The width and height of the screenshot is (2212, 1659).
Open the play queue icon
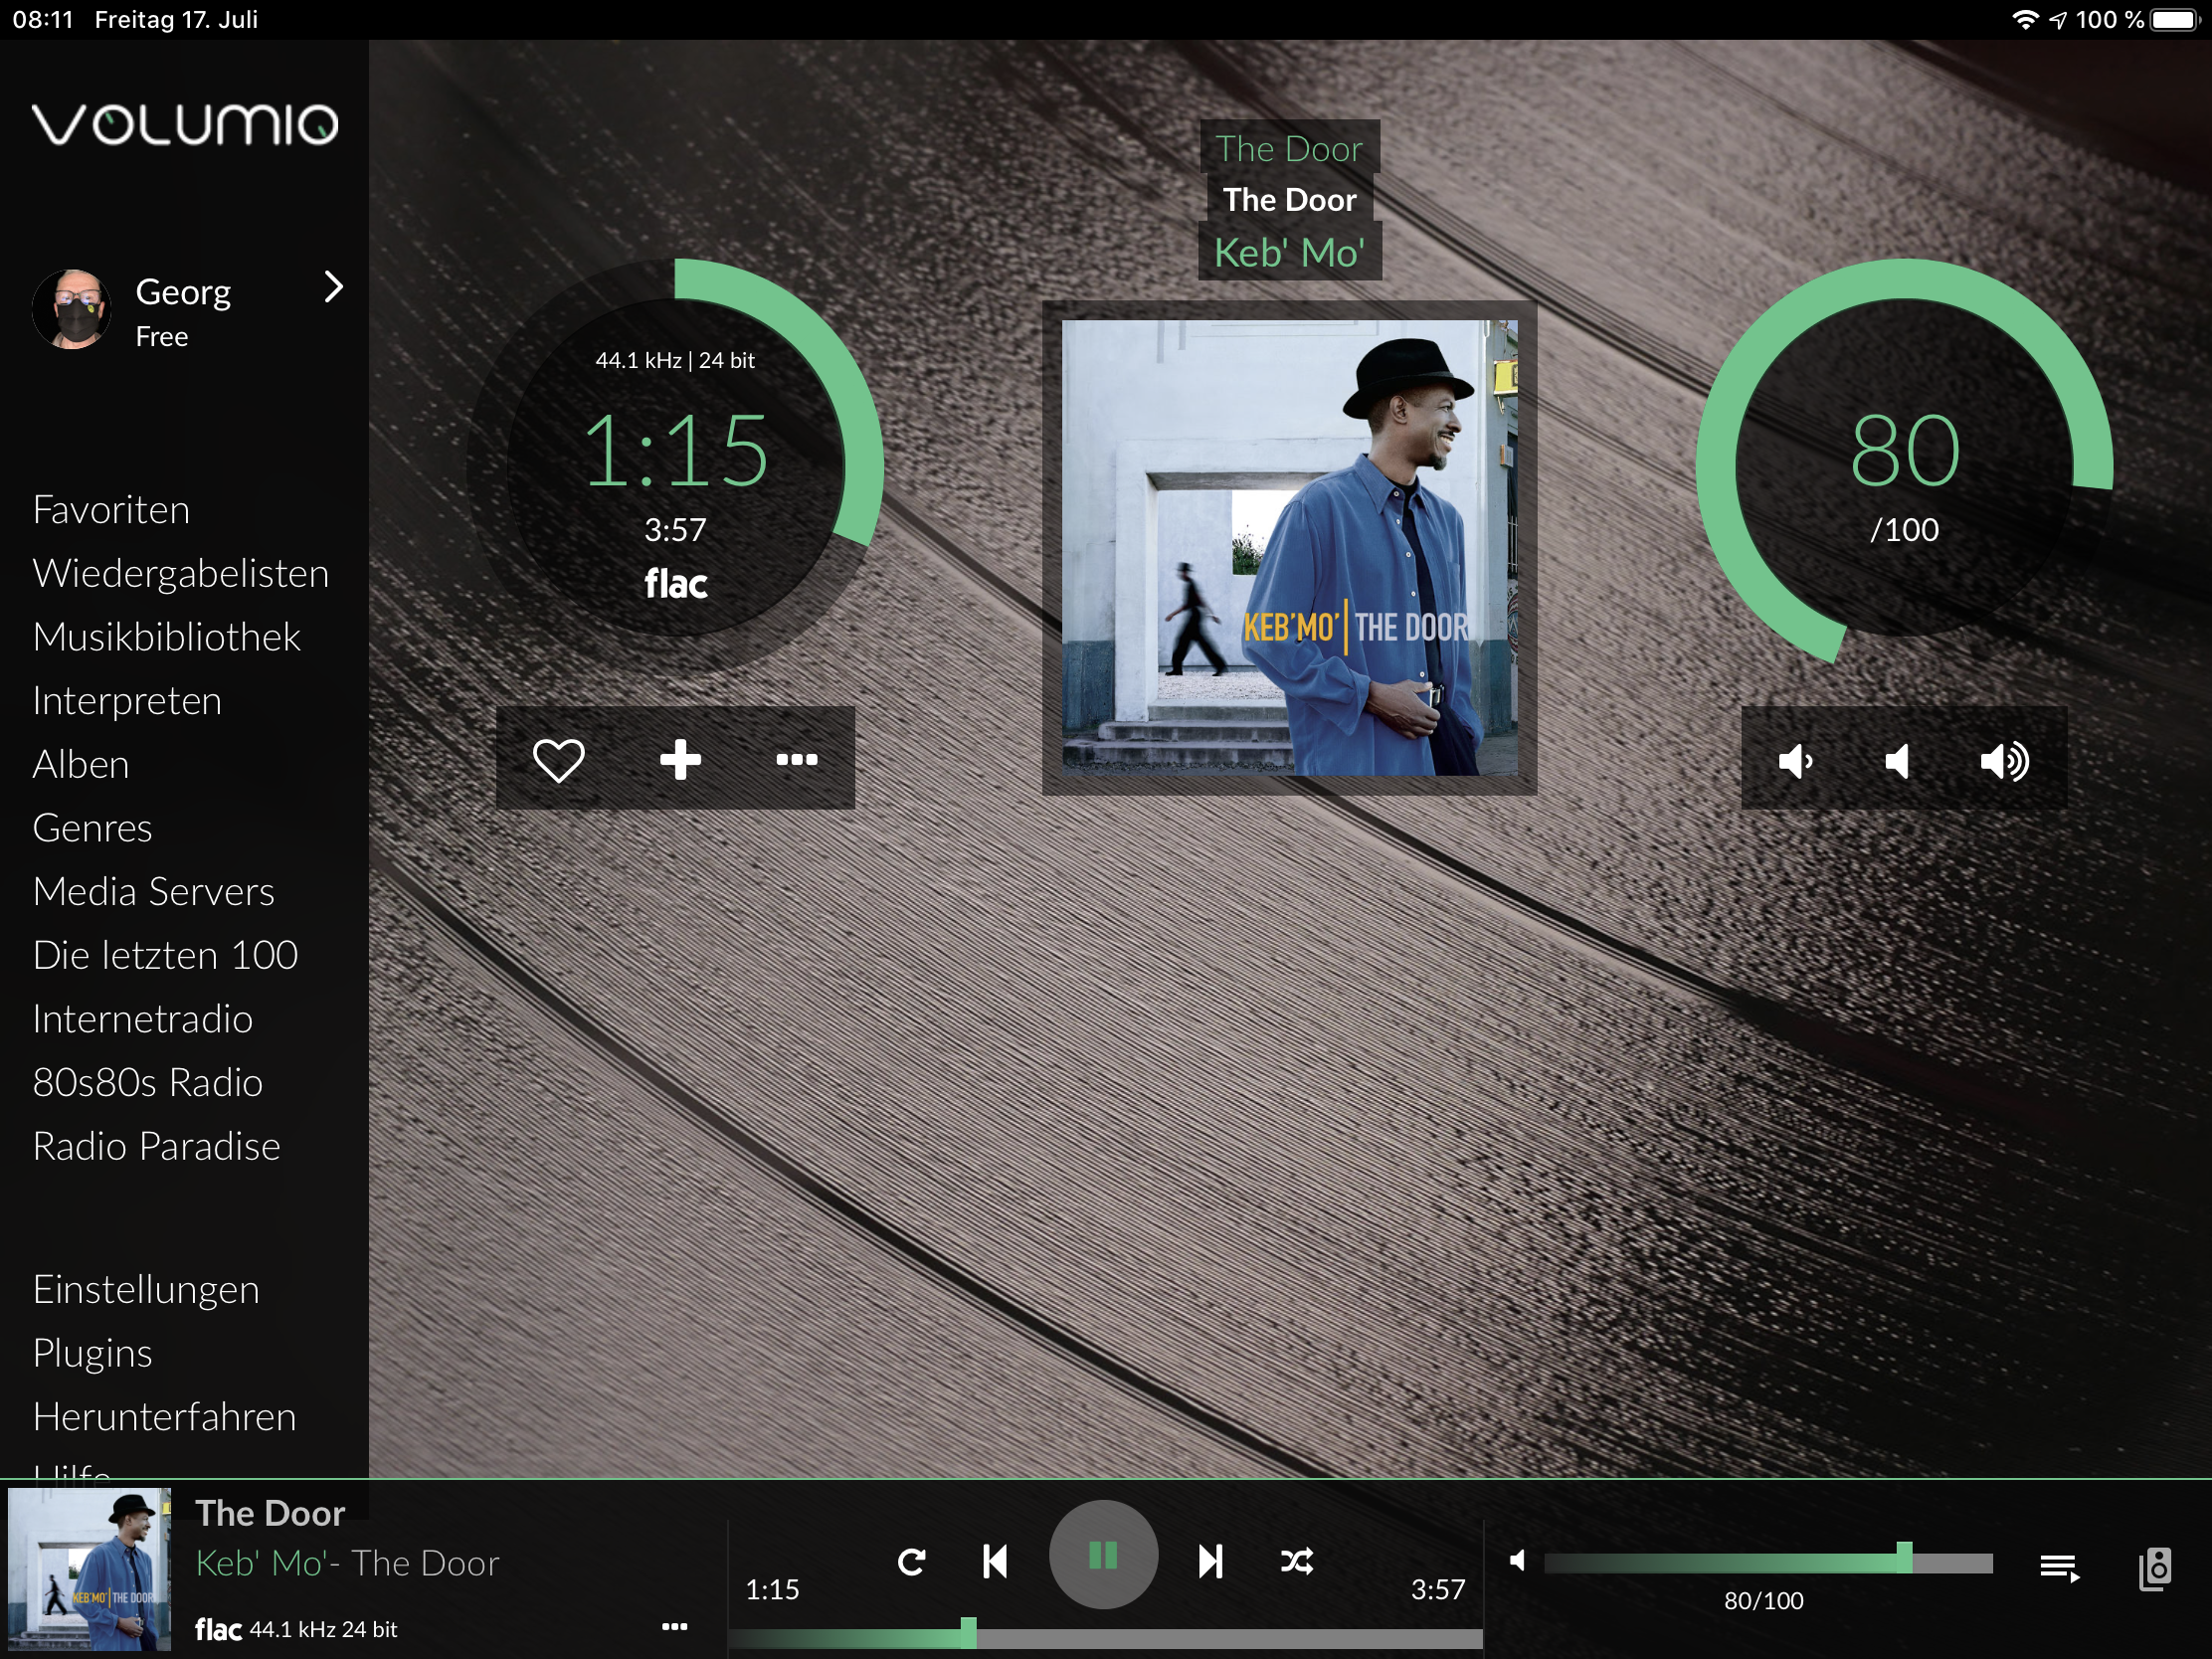[2060, 1568]
